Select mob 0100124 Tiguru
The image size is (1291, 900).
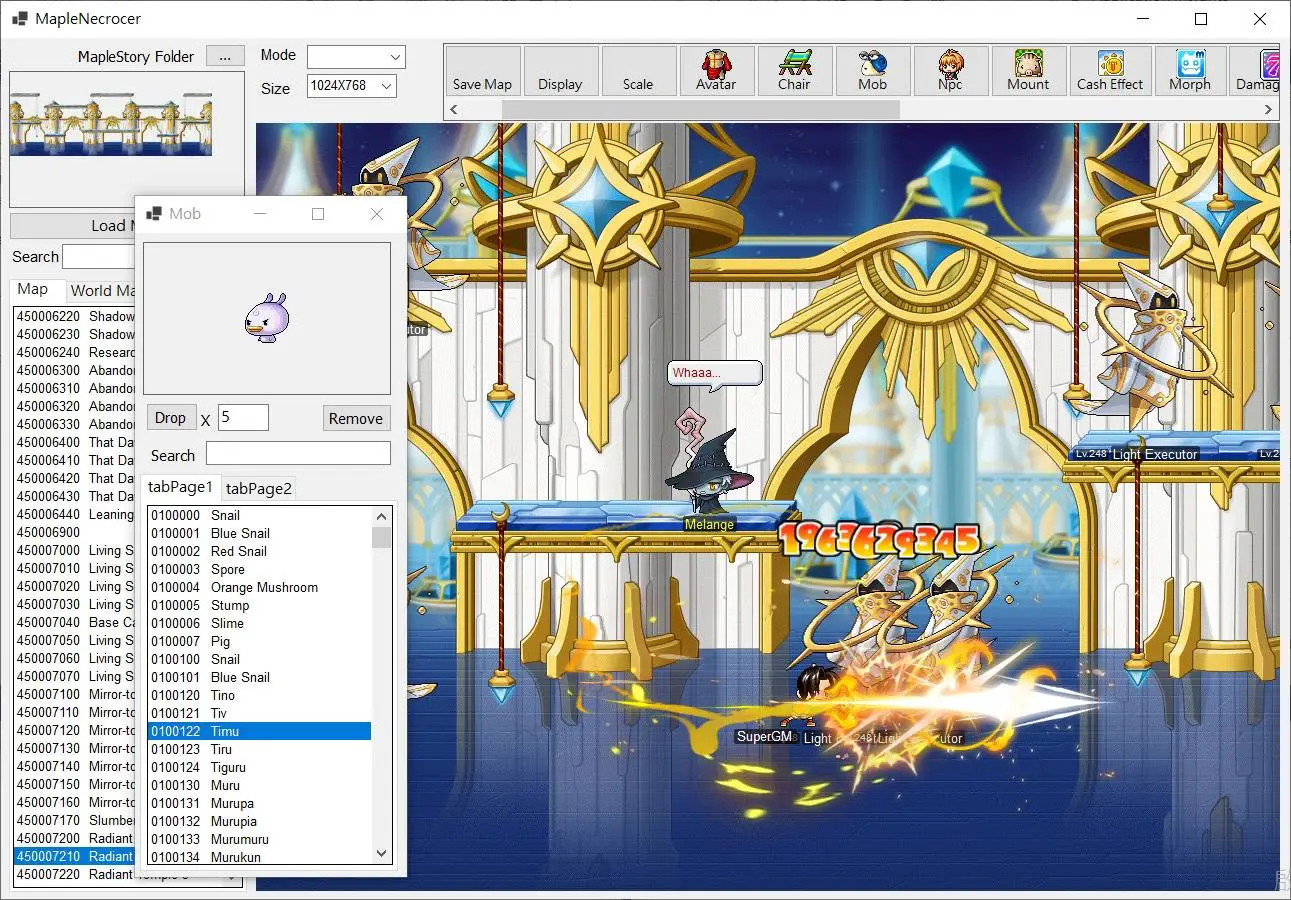tap(259, 767)
